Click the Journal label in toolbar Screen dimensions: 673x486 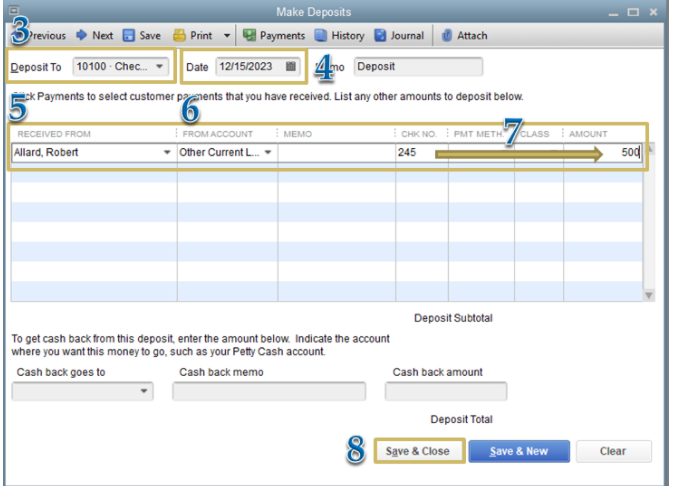407,36
